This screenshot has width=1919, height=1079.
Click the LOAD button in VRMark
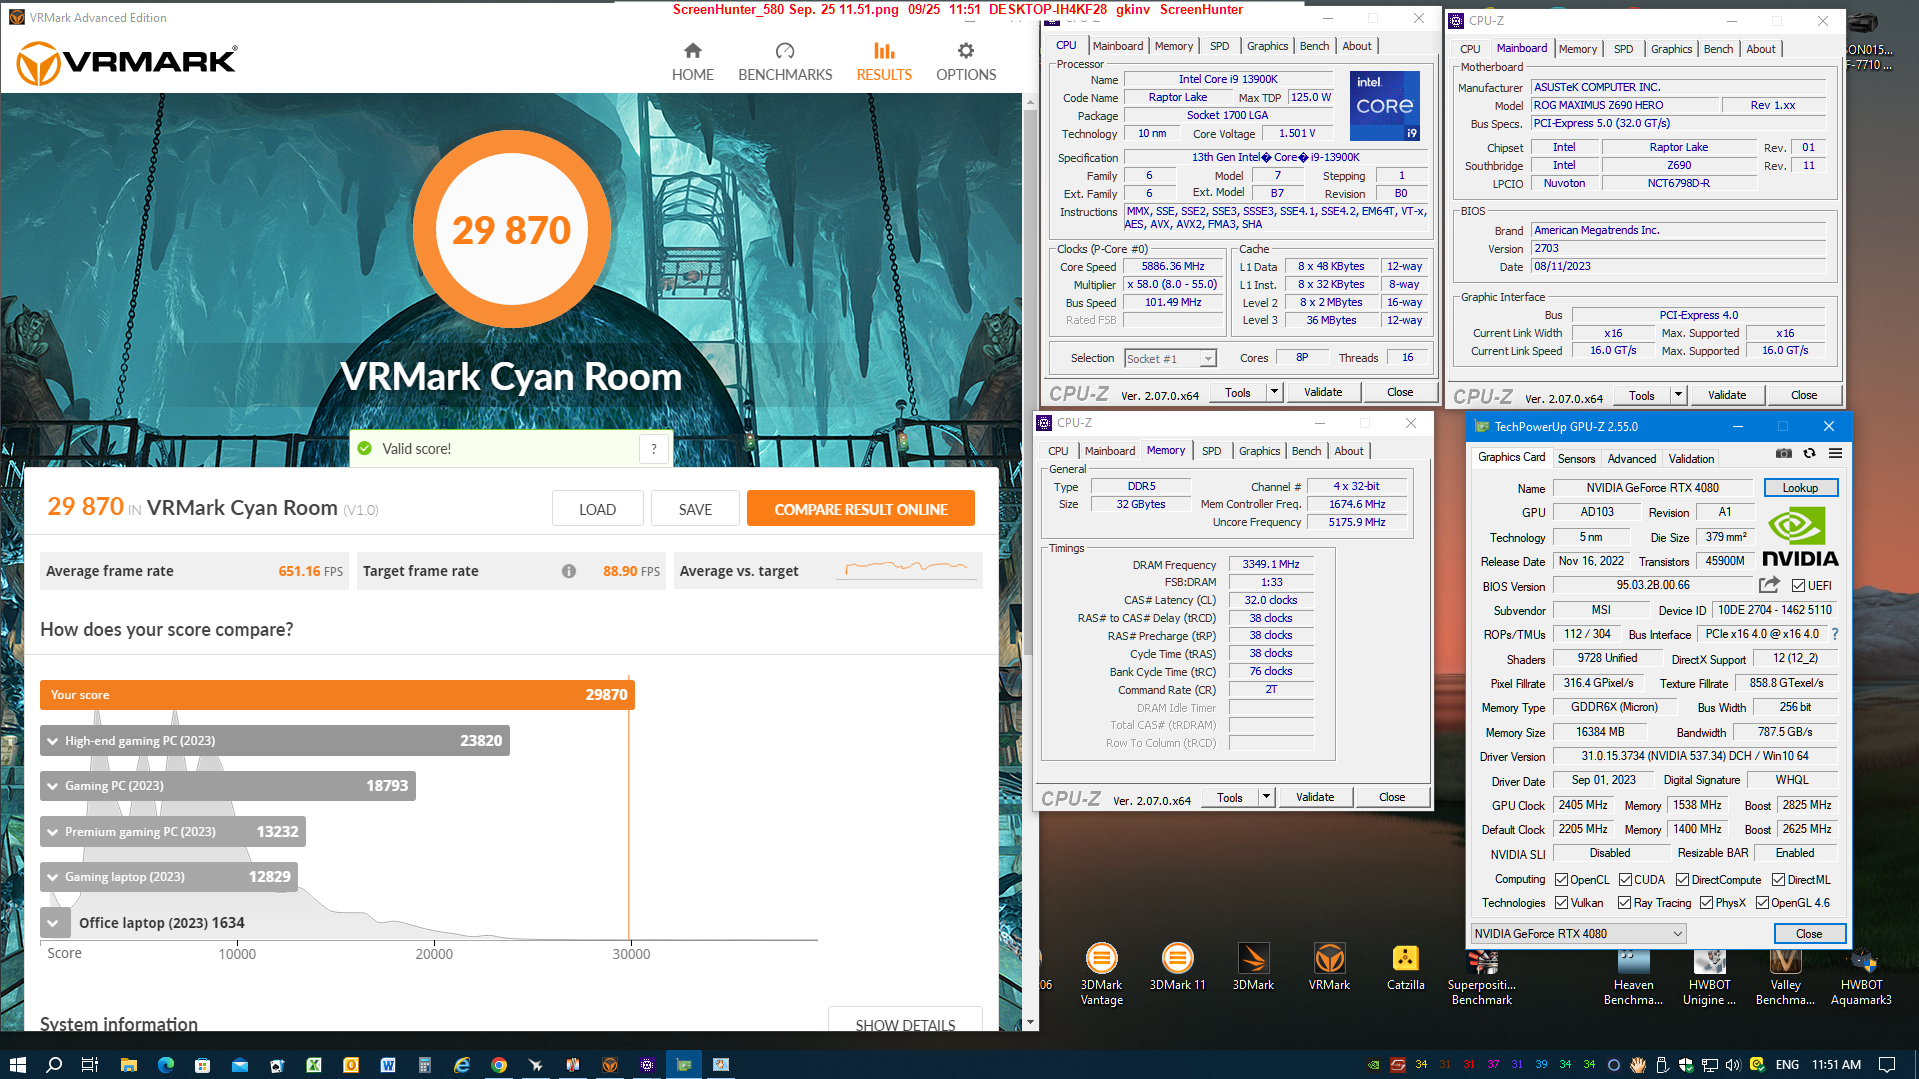click(597, 509)
